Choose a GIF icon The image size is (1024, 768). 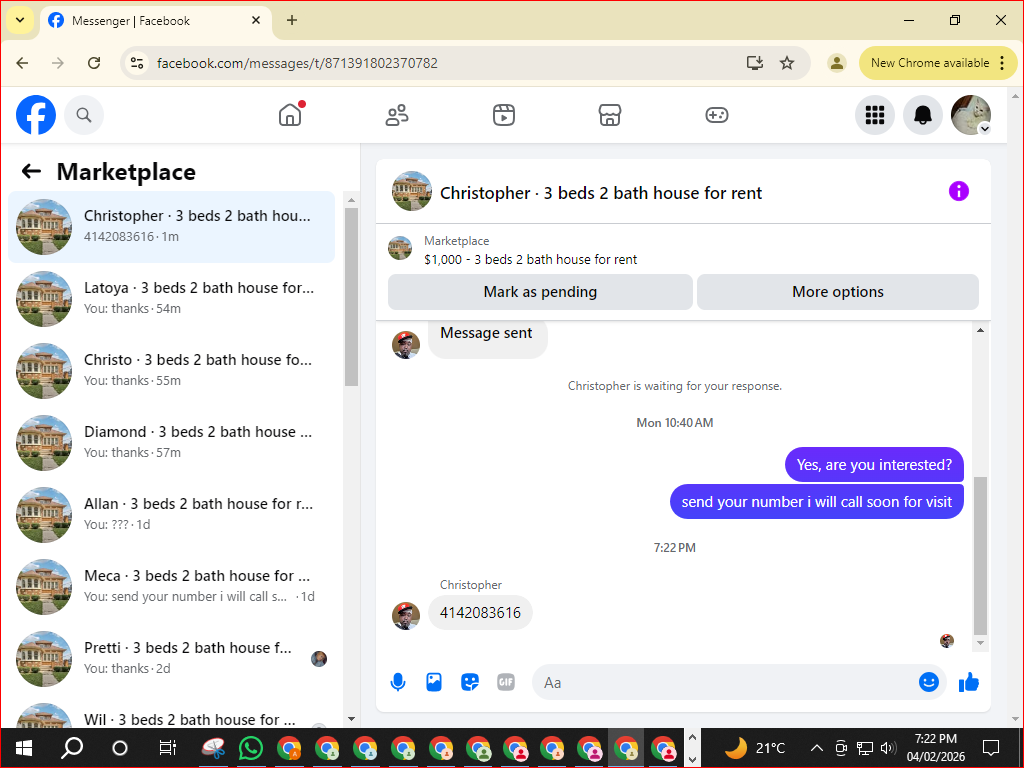pyautogui.click(x=505, y=682)
